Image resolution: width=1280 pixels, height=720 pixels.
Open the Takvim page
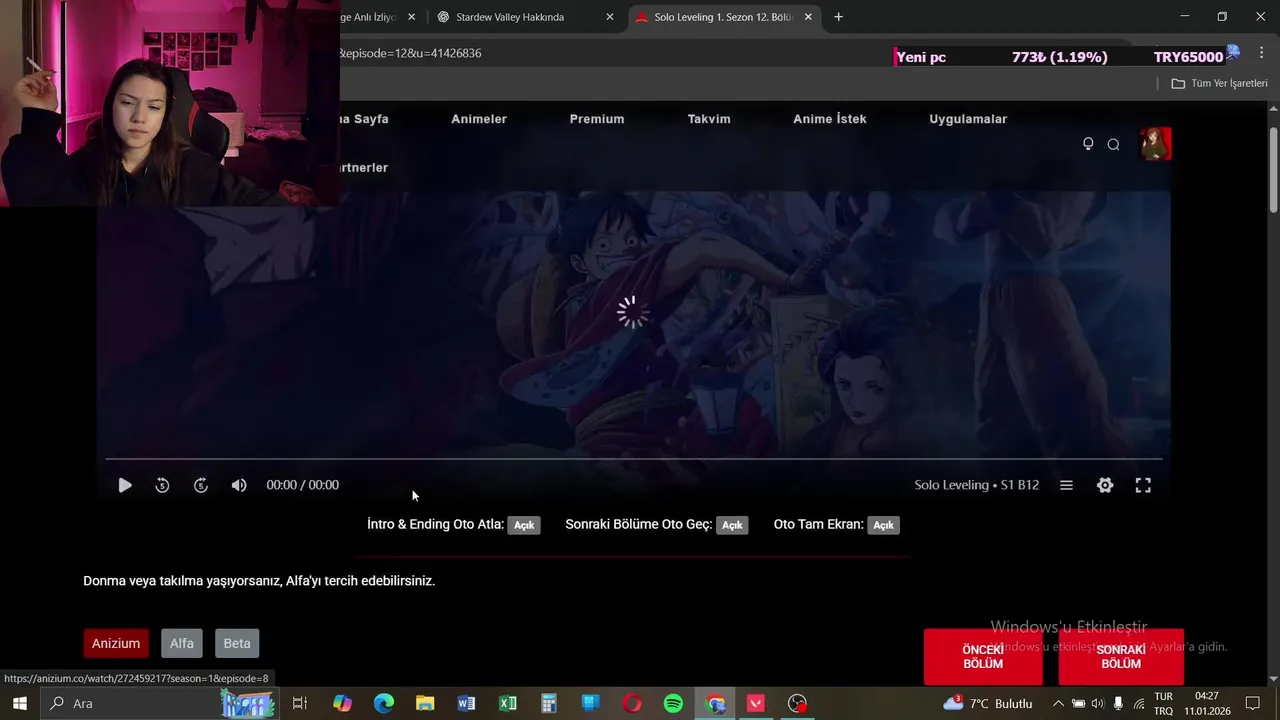pyautogui.click(x=709, y=119)
